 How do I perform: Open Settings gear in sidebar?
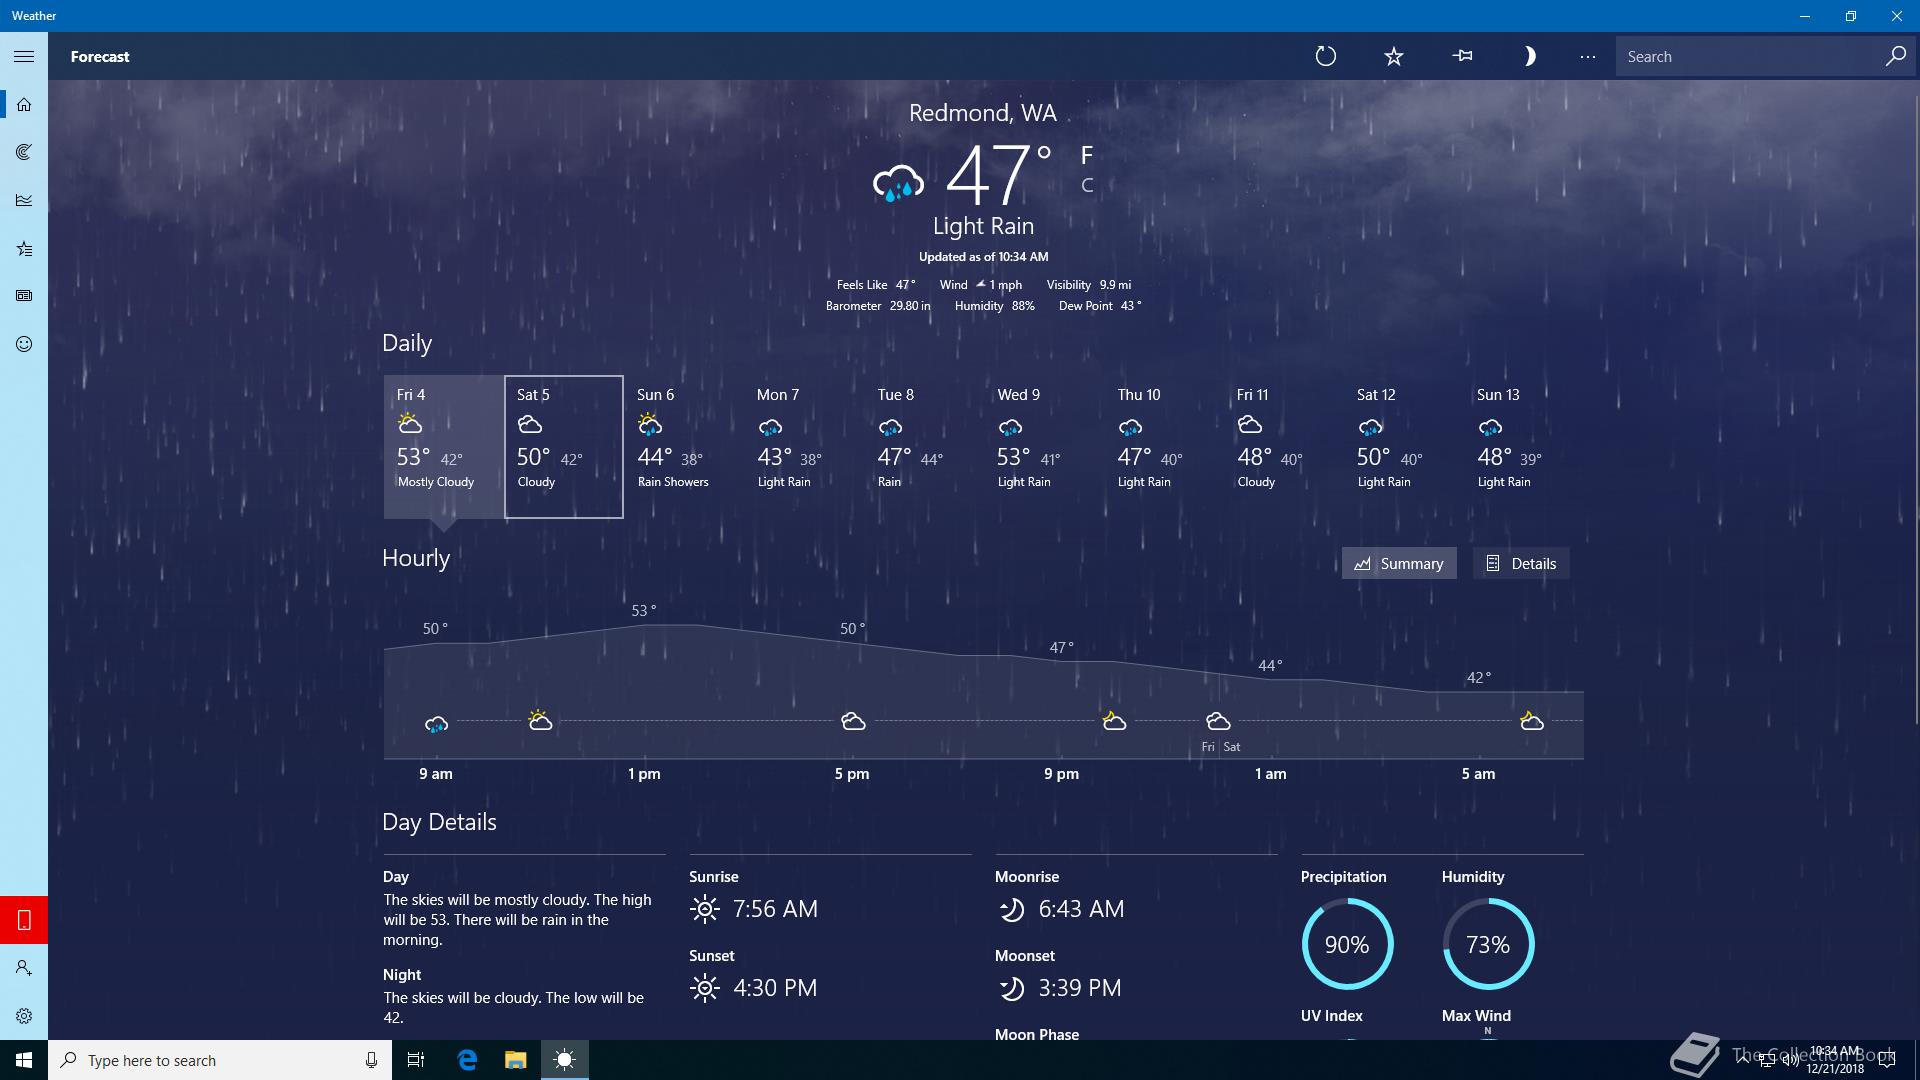pyautogui.click(x=24, y=1016)
